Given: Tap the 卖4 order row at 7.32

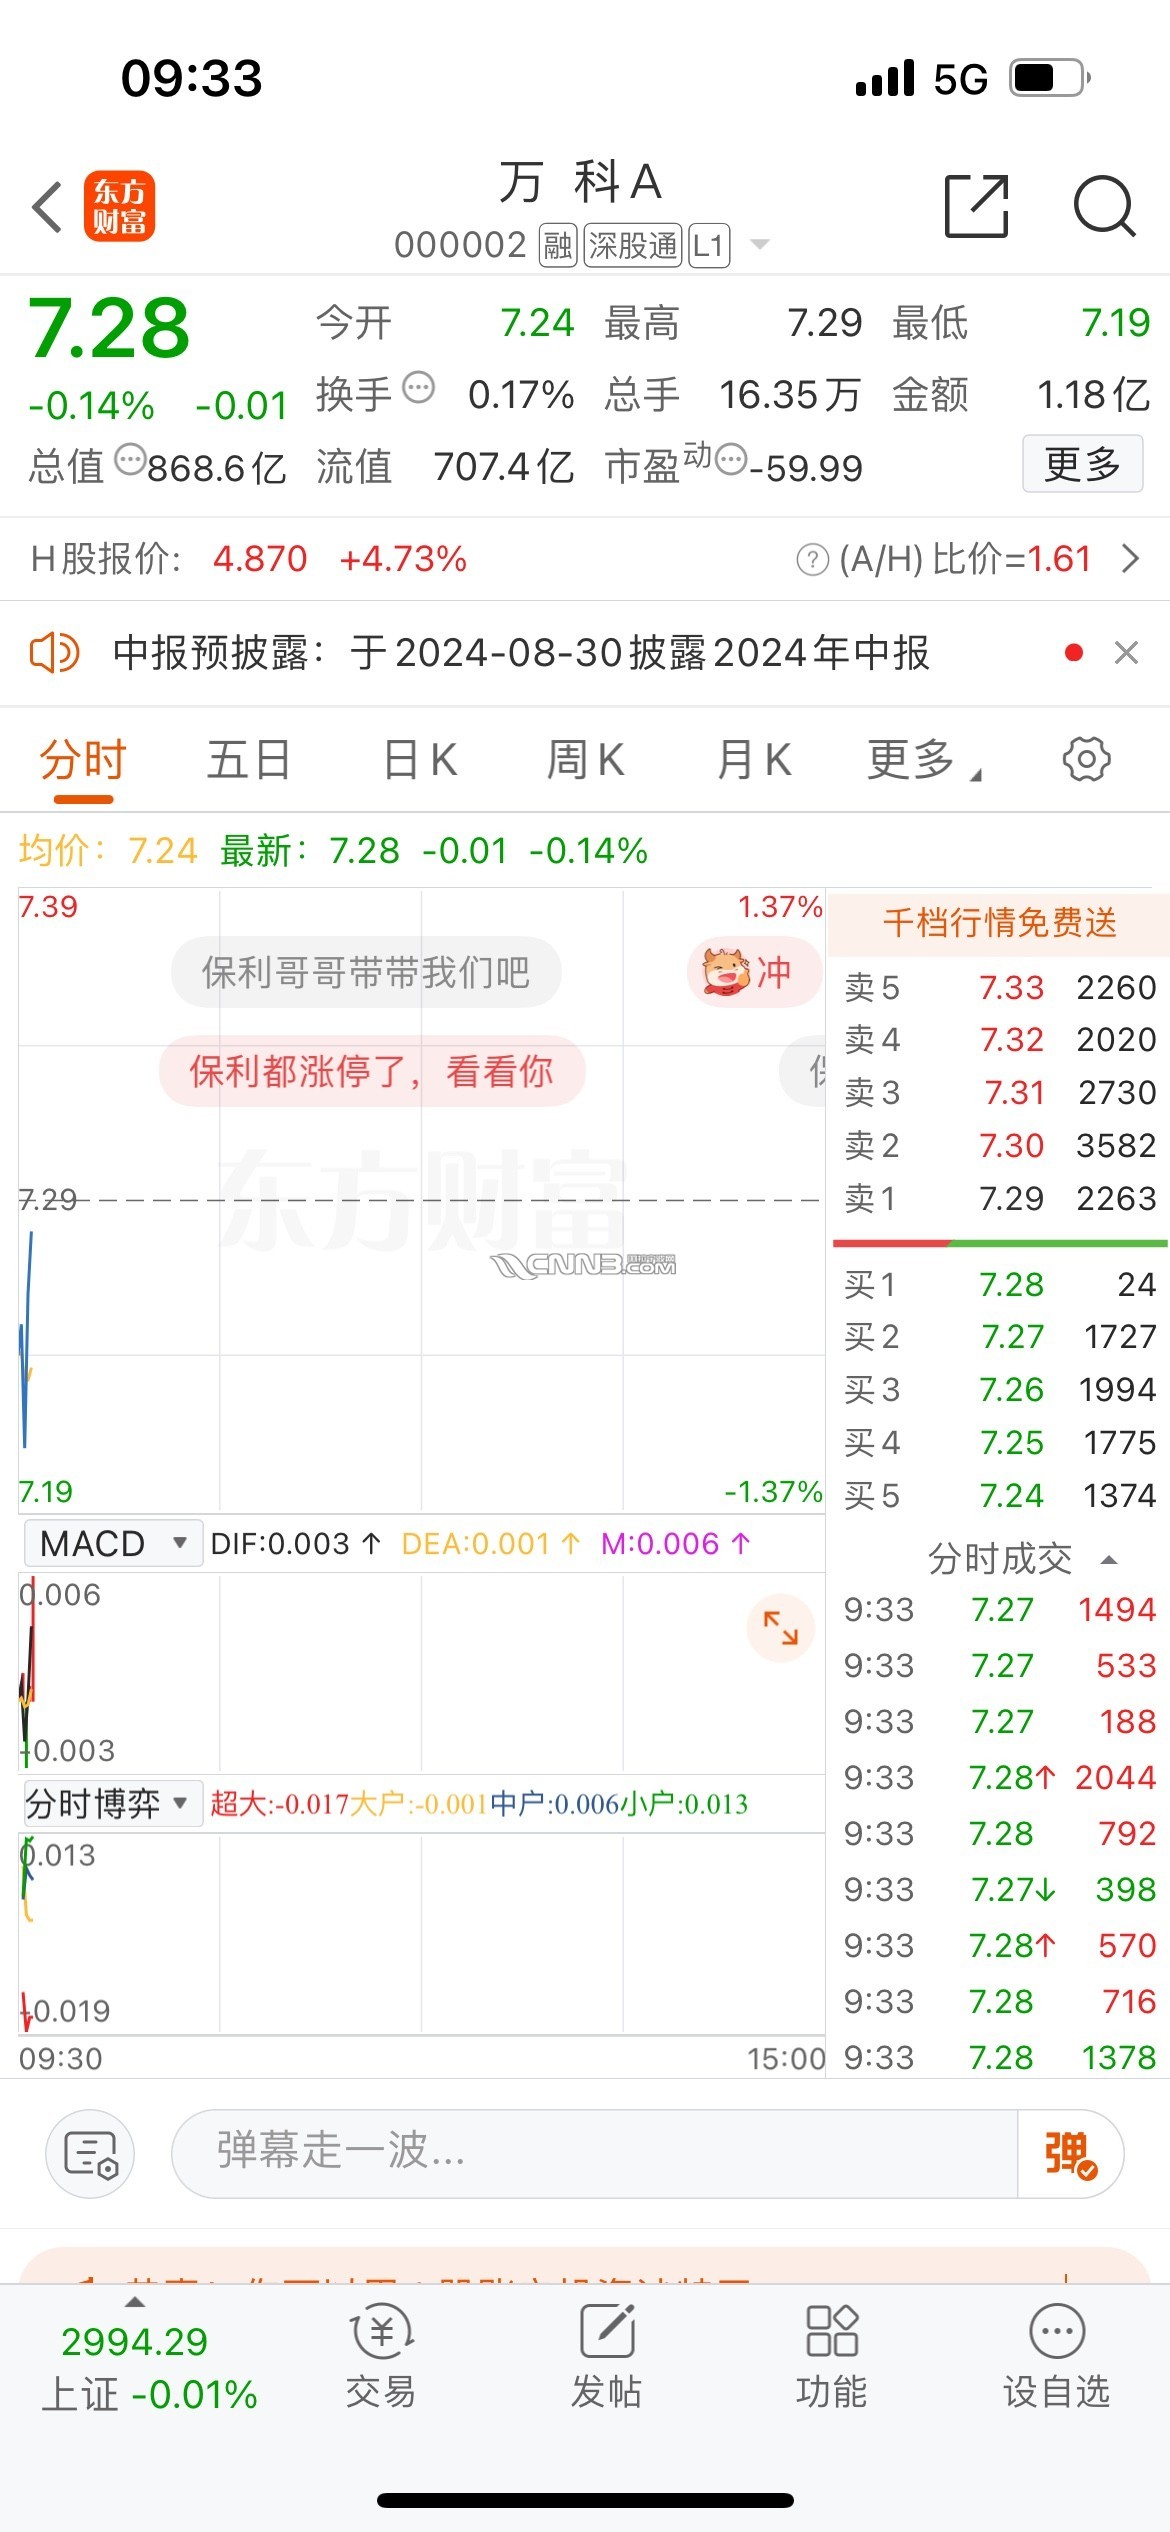Looking at the screenshot, I should click(999, 1040).
